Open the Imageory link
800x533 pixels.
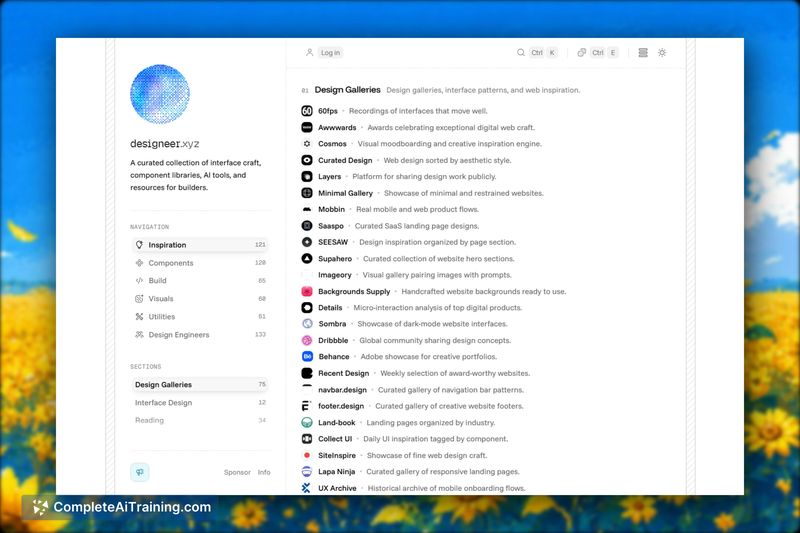335,275
